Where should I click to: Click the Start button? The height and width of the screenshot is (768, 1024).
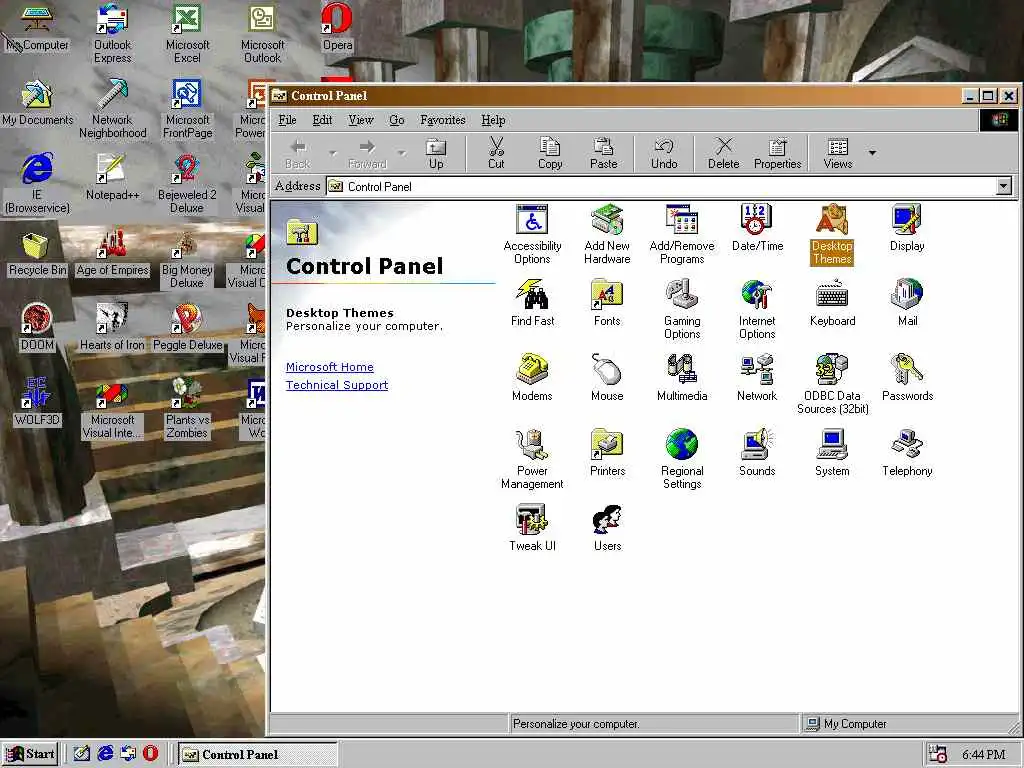tap(30, 754)
